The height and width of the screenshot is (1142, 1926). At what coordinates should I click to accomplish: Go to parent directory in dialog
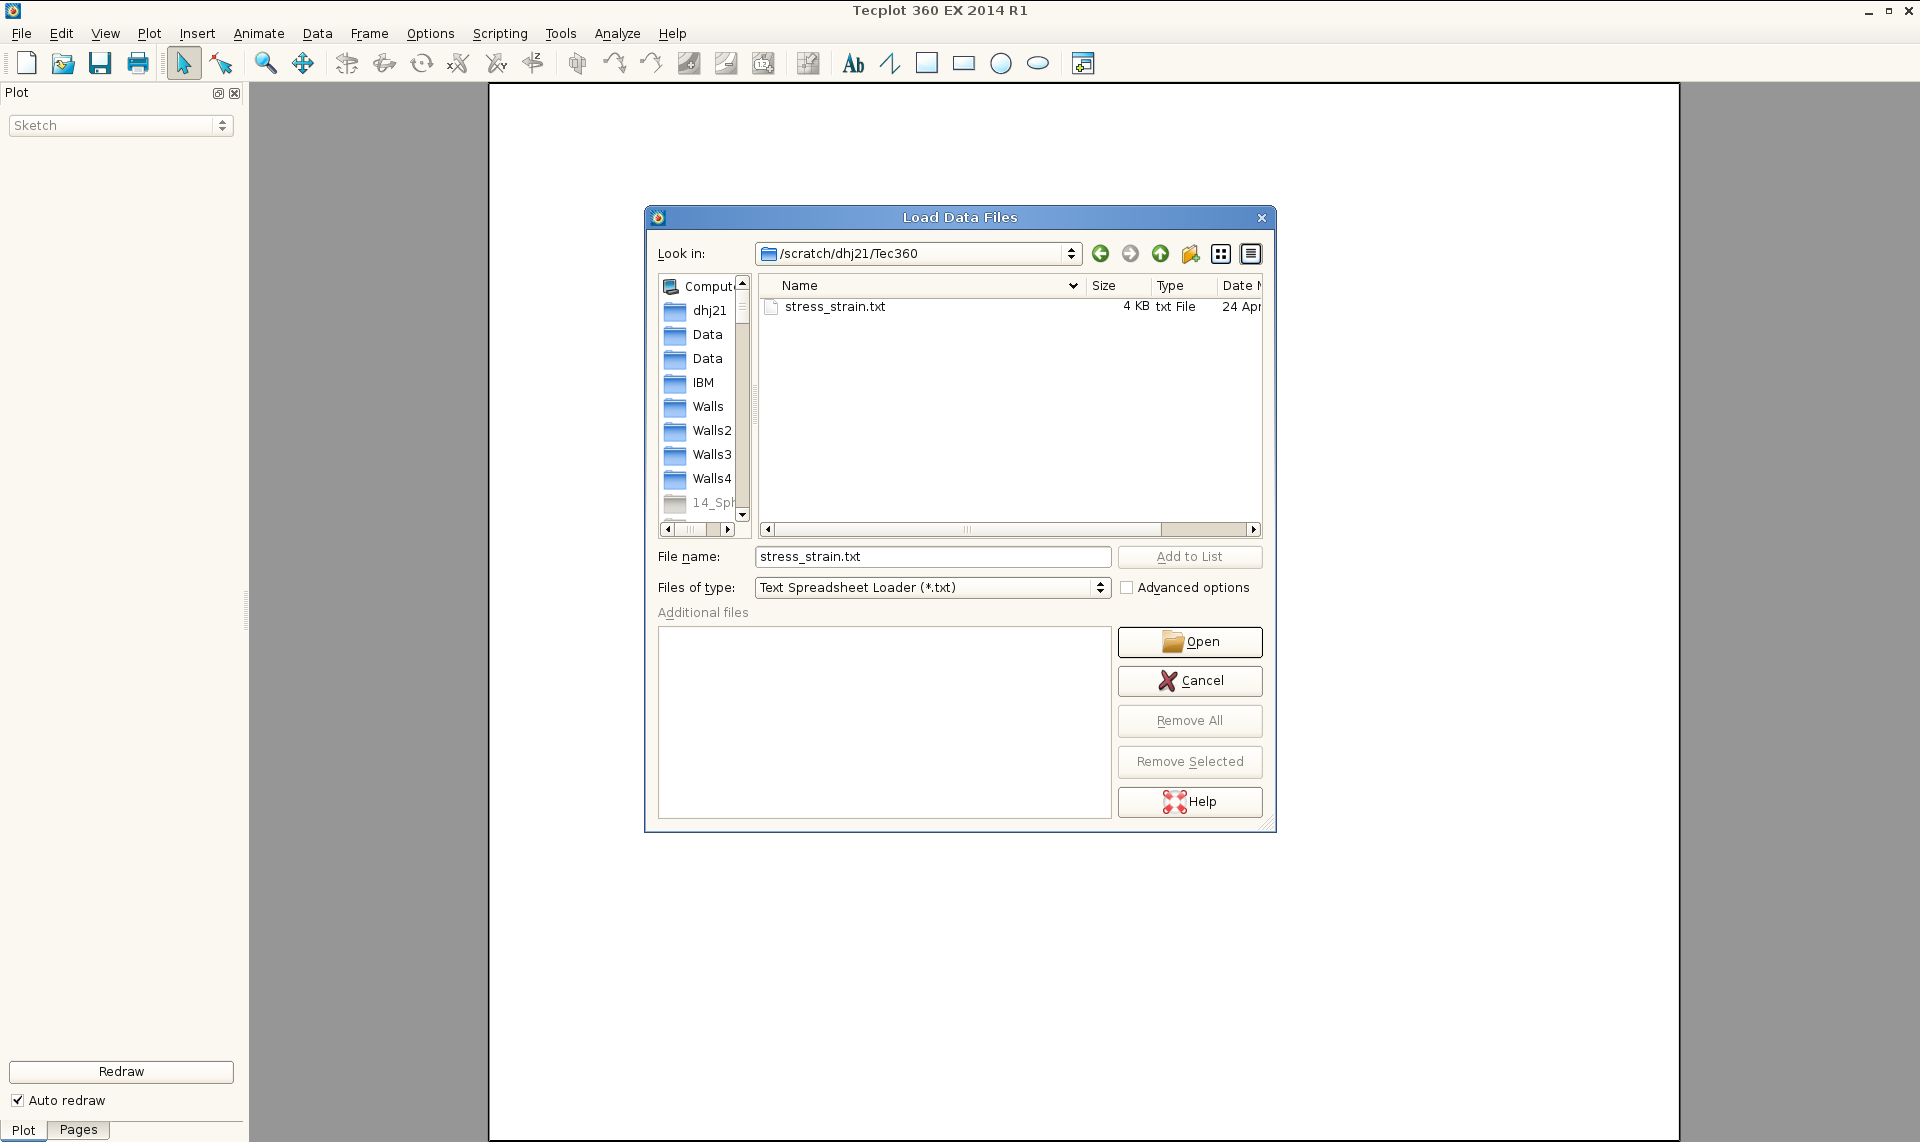click(x=1160, y=254)
